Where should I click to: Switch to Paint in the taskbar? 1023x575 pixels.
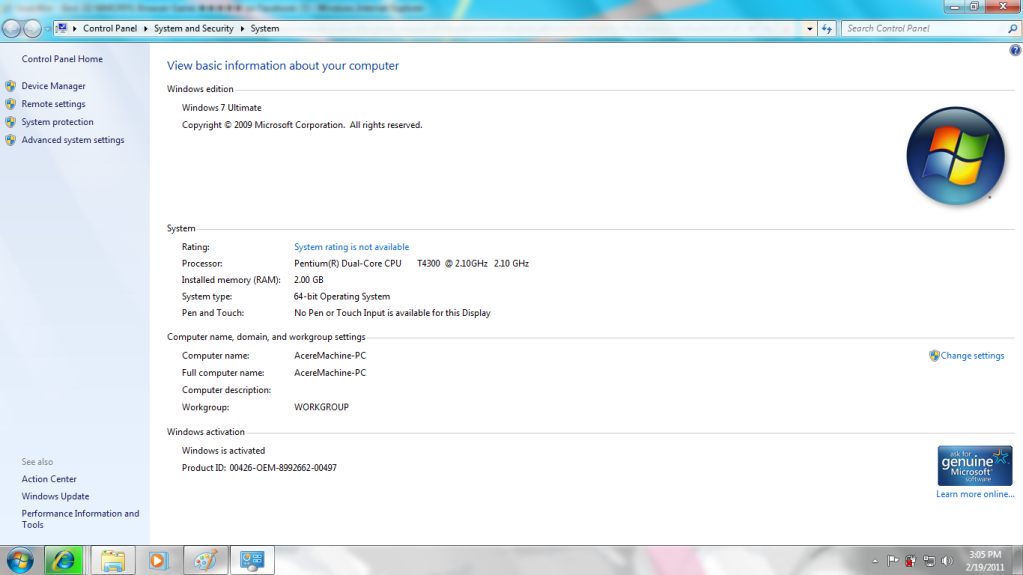tap(206, 560)
